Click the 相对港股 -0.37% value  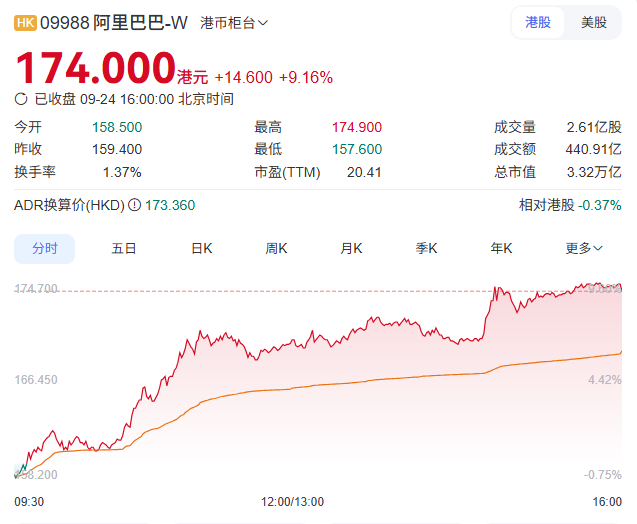point(570,205)
